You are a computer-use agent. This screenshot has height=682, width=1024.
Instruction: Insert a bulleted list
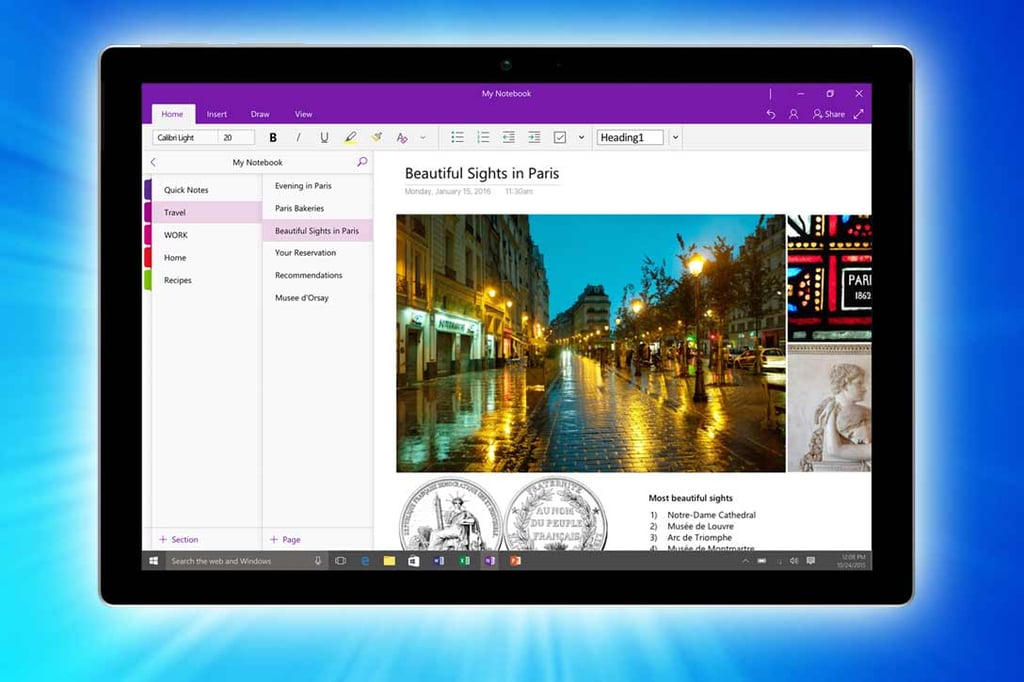tap(457, 138)
